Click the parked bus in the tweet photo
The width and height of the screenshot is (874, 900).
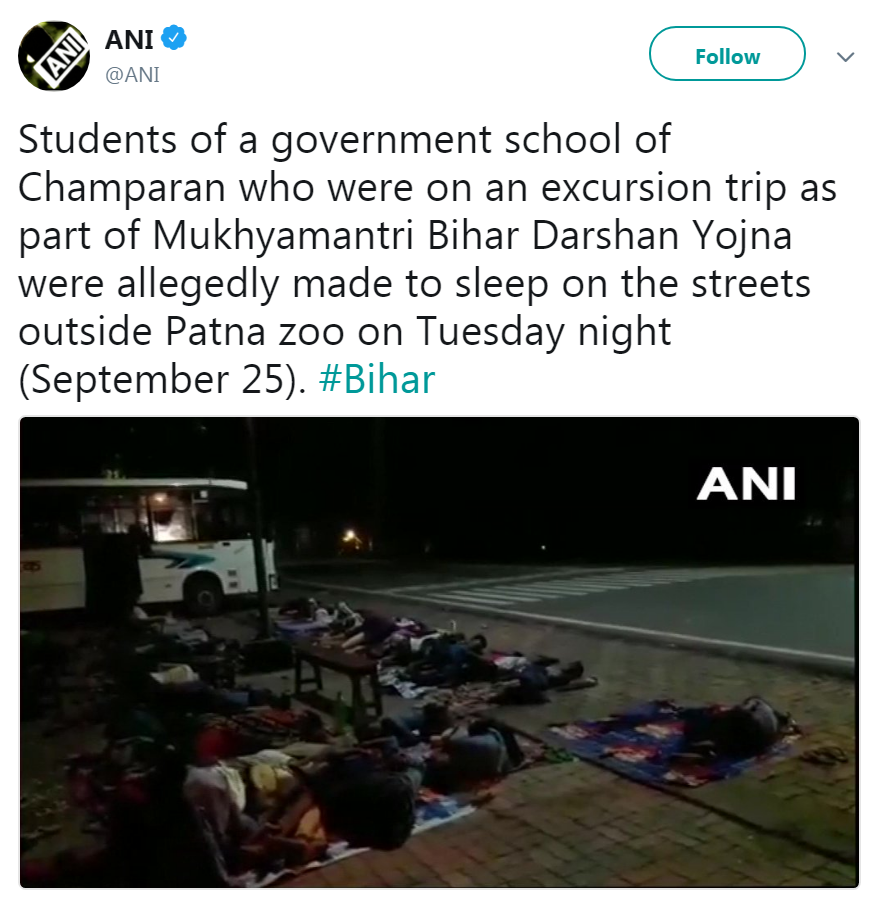pyautogui.click(x=147, y=545)
